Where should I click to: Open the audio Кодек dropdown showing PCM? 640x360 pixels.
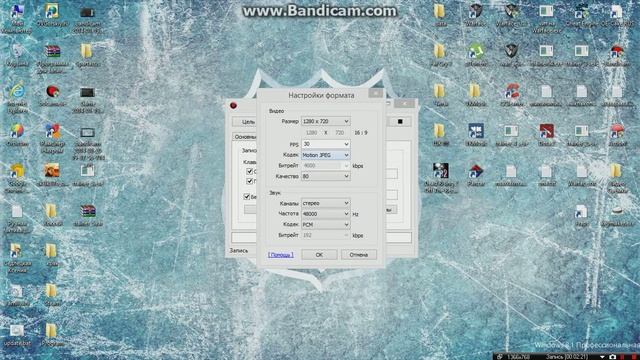[x=325, y=224]
